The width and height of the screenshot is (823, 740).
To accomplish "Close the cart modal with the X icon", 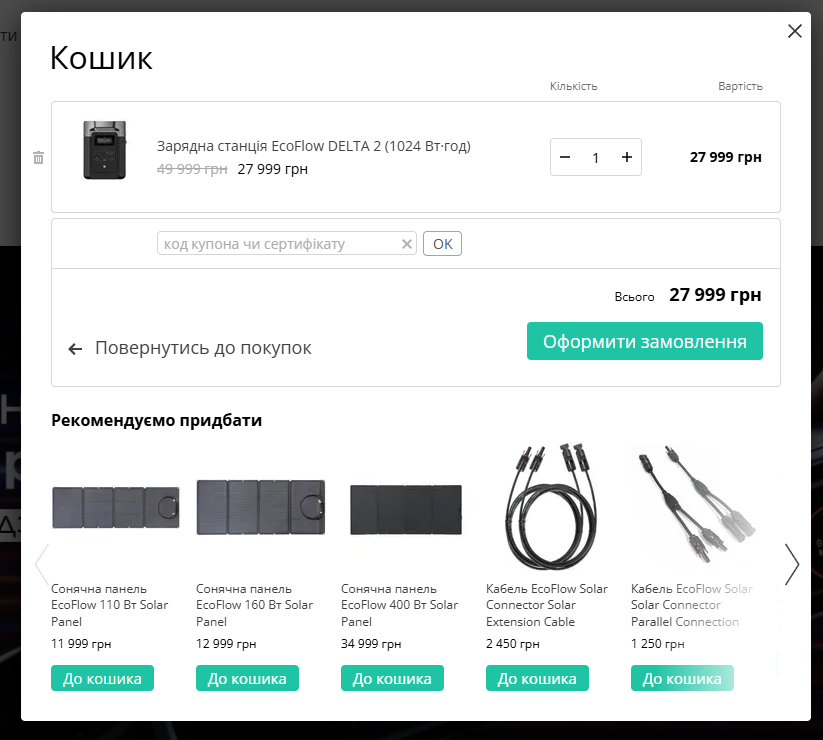I will coord(795,31).
